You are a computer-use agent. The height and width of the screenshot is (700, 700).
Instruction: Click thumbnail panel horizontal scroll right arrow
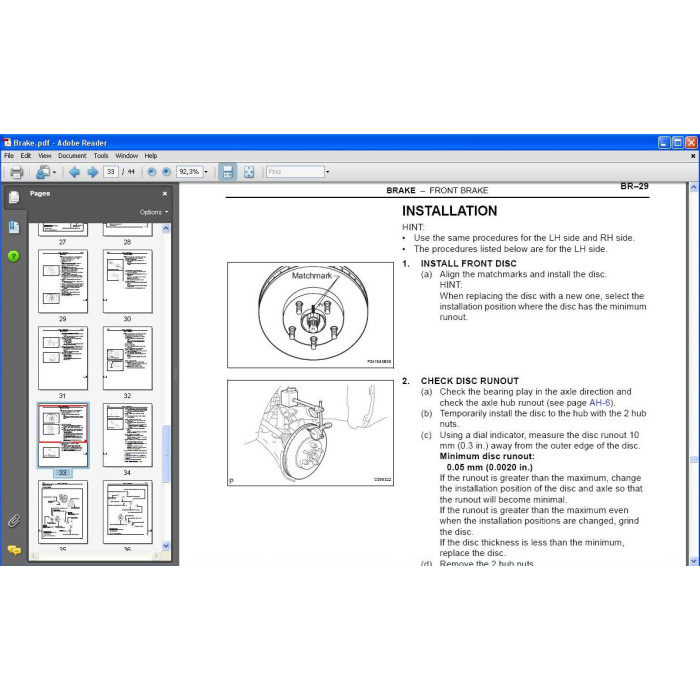point(156,556)
